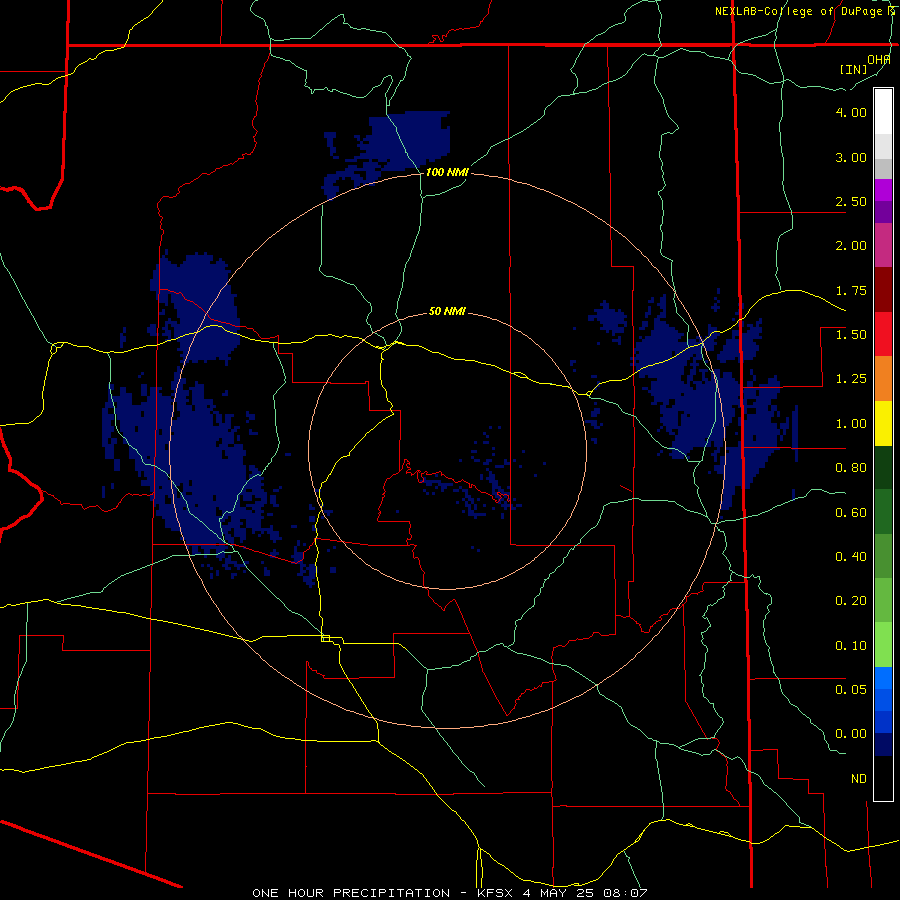Select the 1.75 legend value

coord(851,290)
